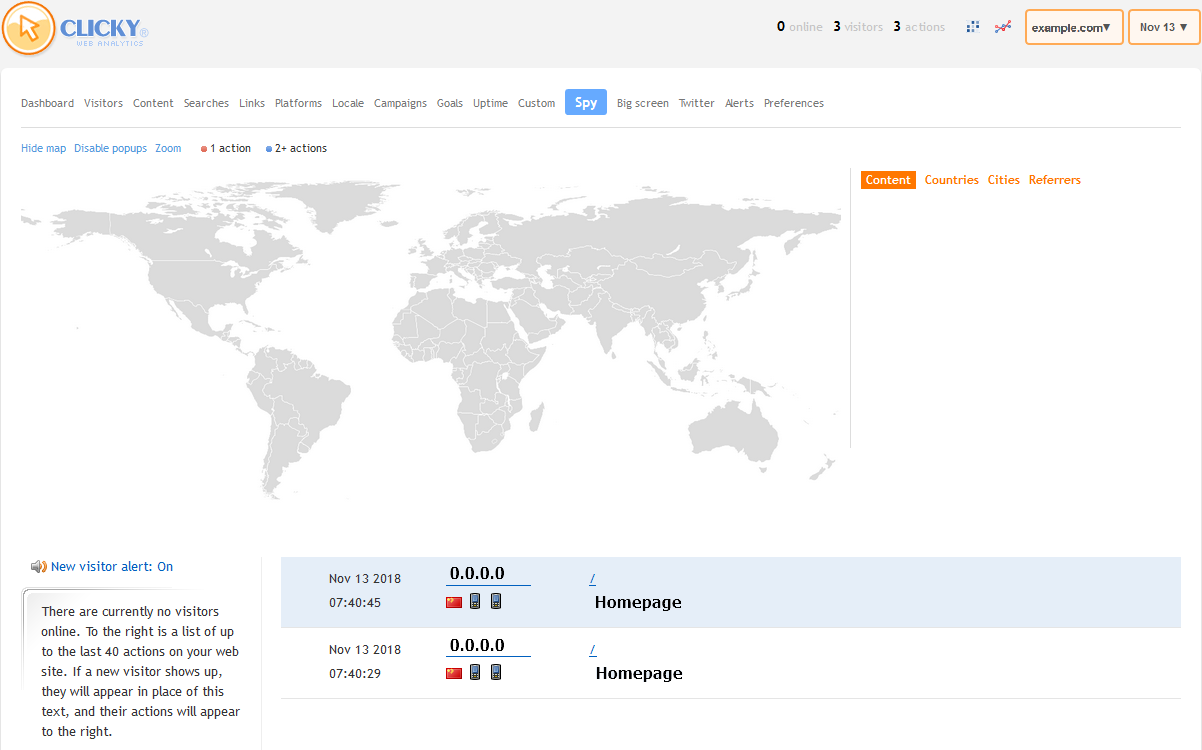The image size is (1202, 750).
Task: Hide the world map
Action: pos(43,149)
